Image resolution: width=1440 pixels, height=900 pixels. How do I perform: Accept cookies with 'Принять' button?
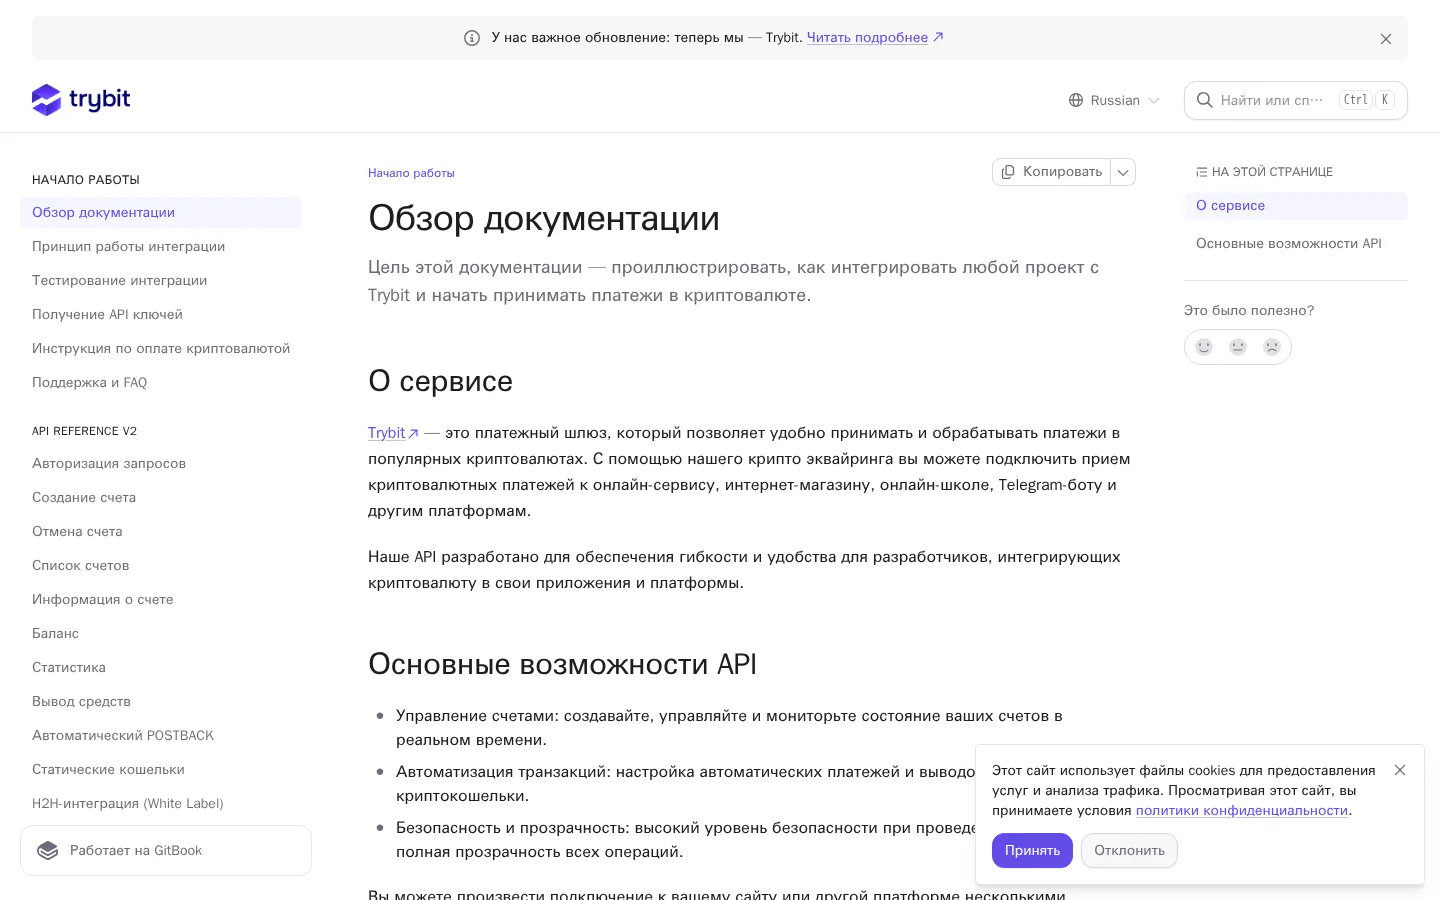[x=1032, y=850]
